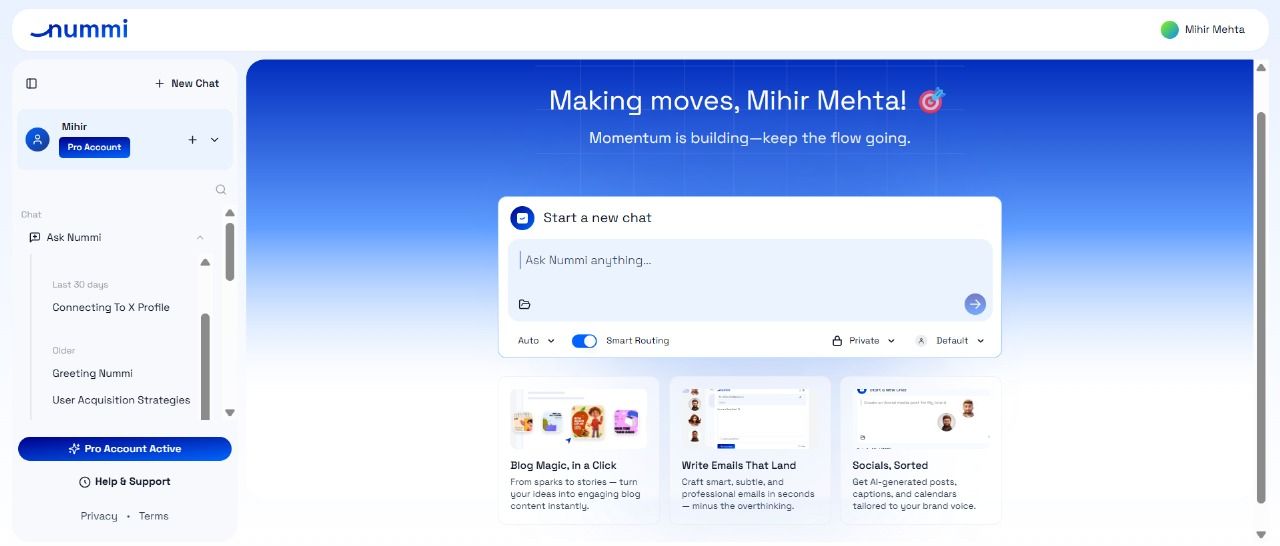Add workspace with plus icon beside Mihir
This screenshot has width=1280, height=546.
click(x=193, y=140)
